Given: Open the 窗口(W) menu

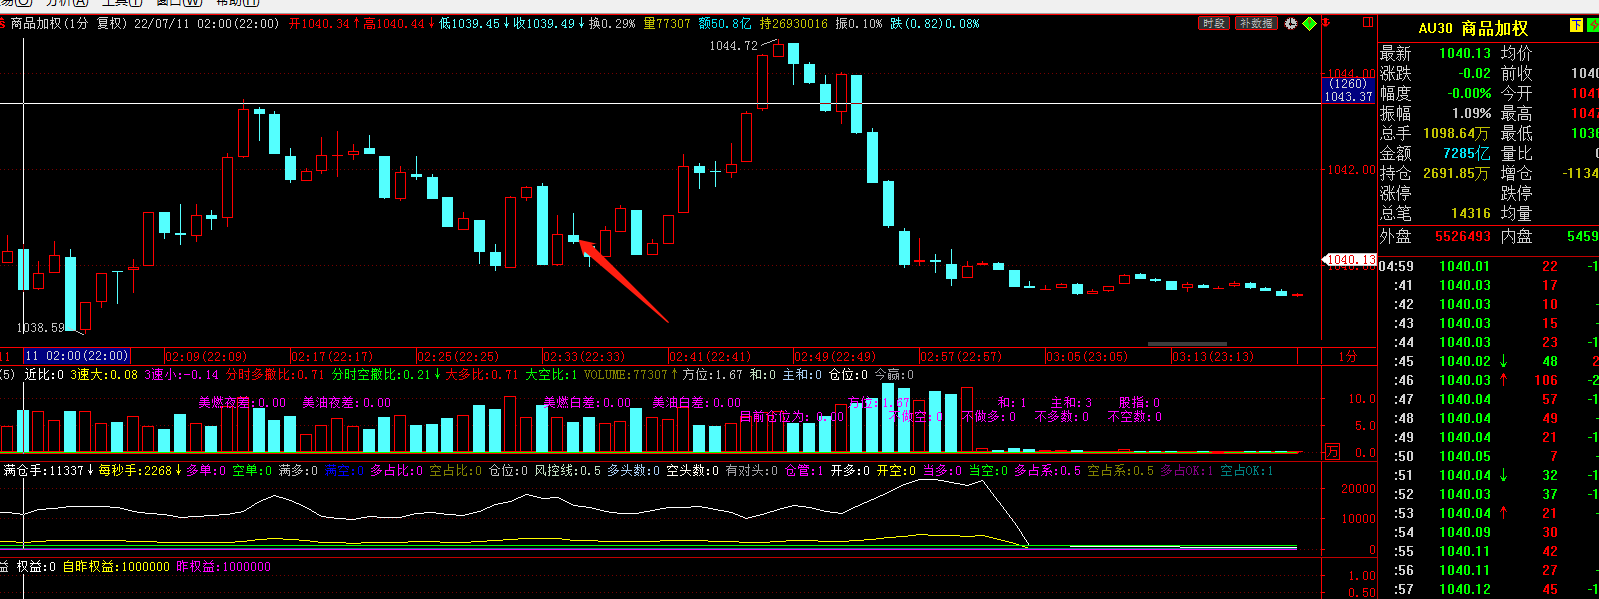Looking at the screenshot, I should point(180,3).
